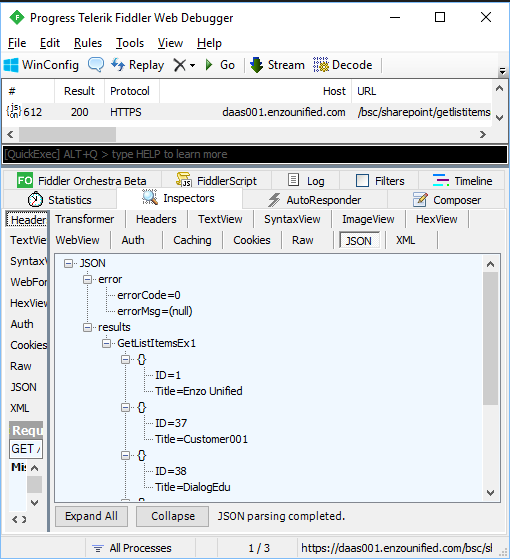Open the Rules menu

click(x=88, y=43)
